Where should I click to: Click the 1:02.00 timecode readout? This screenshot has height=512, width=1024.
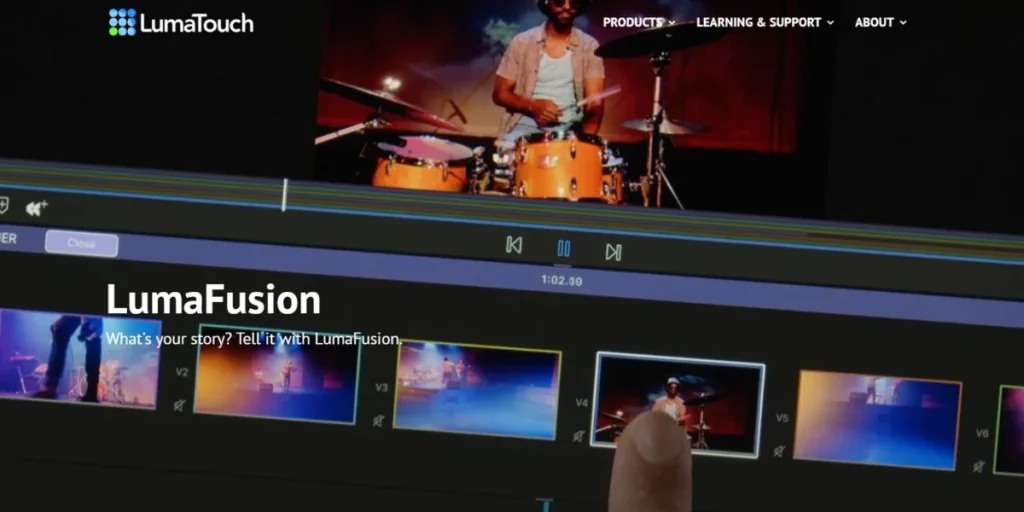tap(562, 281)
